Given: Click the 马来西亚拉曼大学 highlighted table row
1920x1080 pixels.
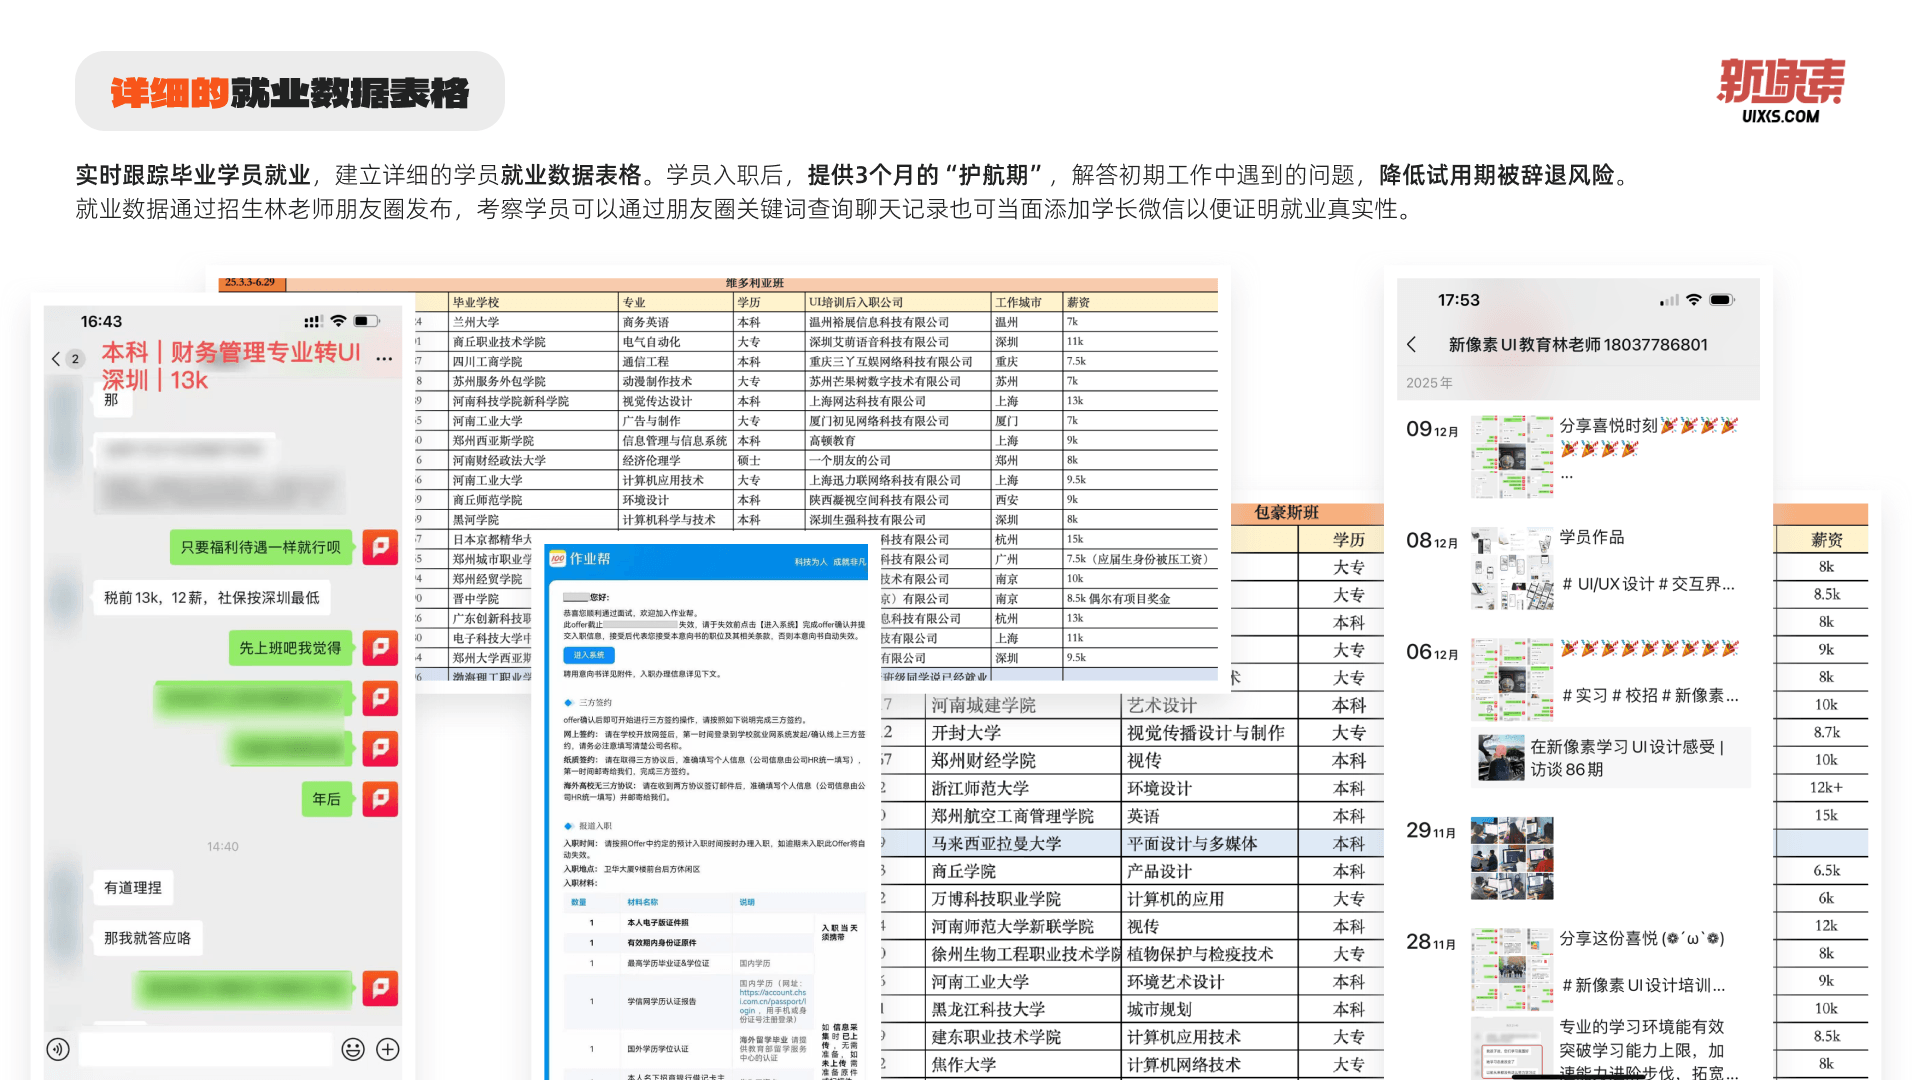Looking at the screenshot, I should [x=996, y=844].
